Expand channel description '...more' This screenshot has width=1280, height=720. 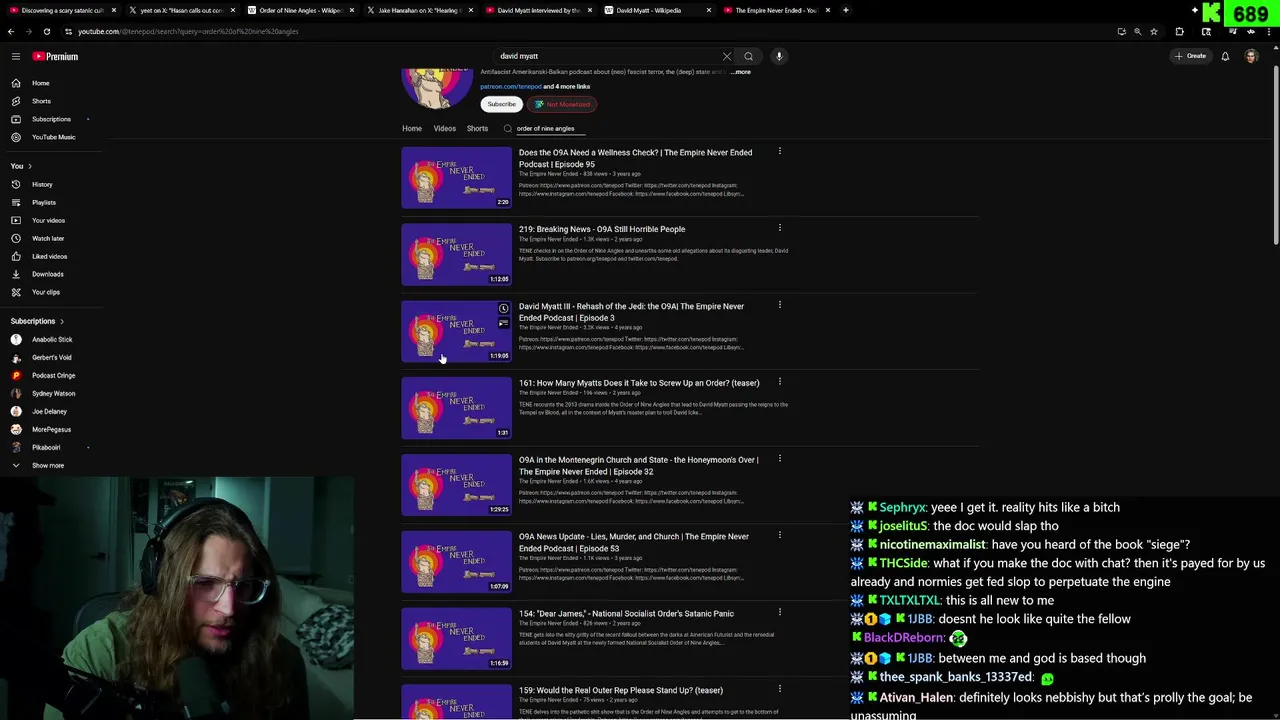pyautogui.click(x=741, y=72)
